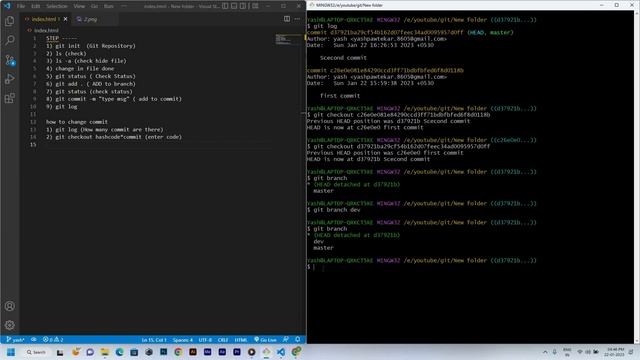The image size is (640, 360).
Task: Toggle the primary side bar layout icon
Action: [x=225, y=6]
